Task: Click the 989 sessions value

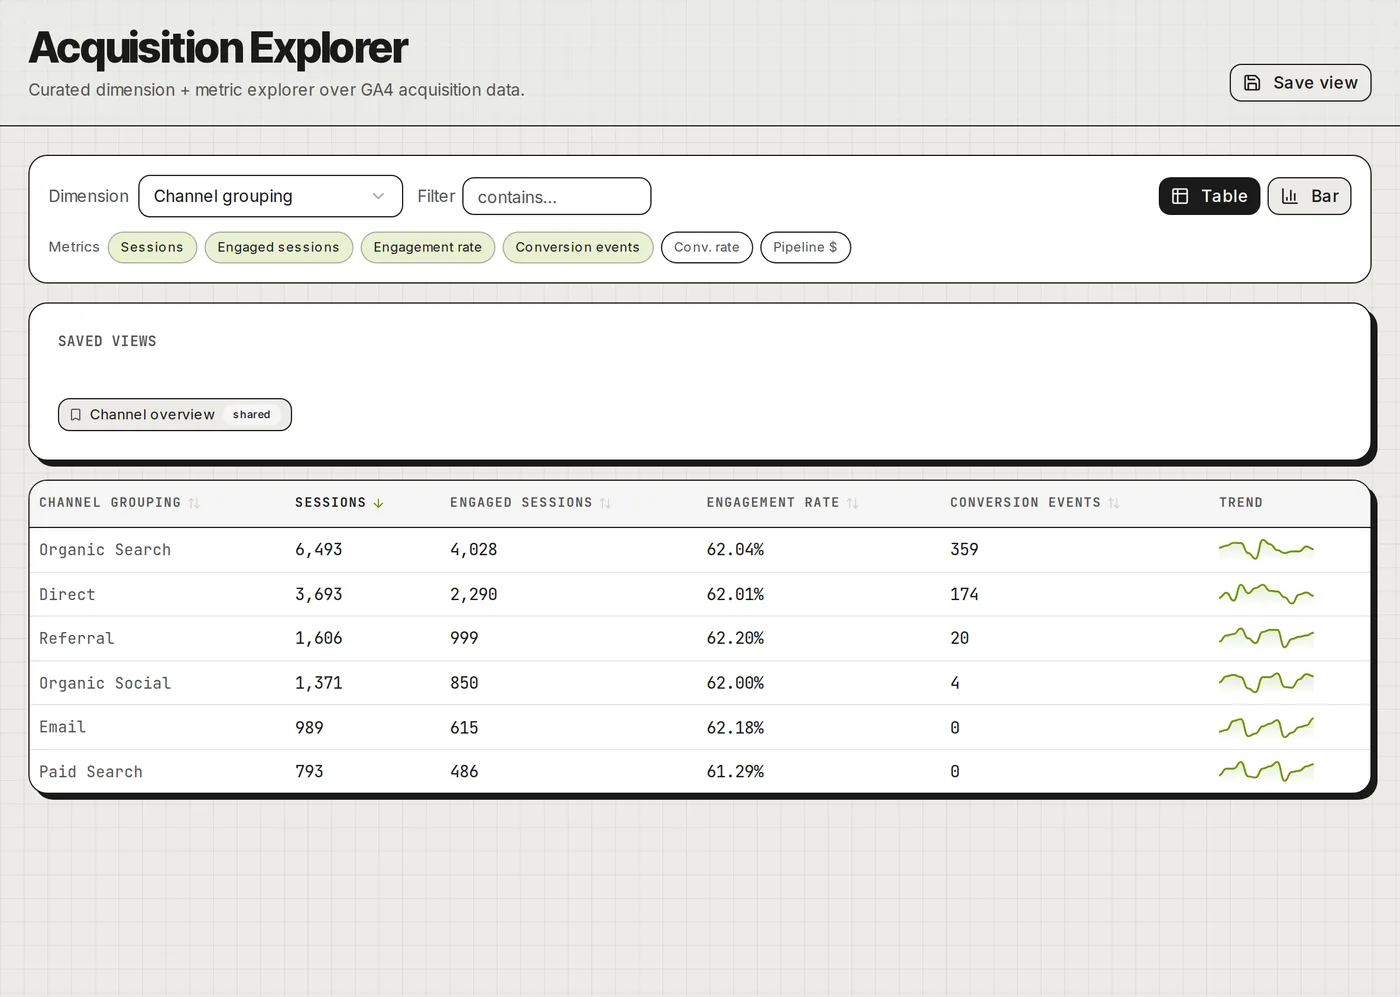Action: click(x=309, y=727)
